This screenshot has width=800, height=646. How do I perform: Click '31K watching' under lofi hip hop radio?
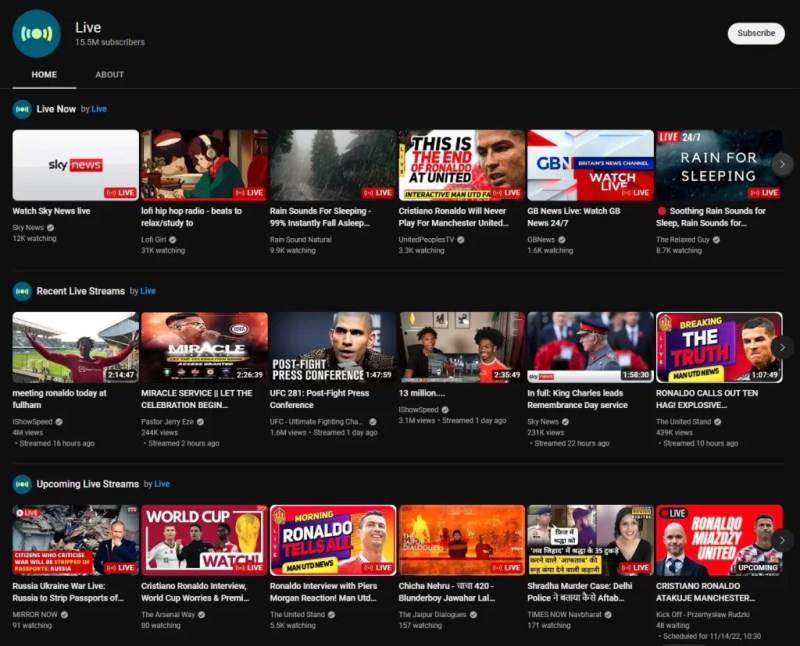163,251
